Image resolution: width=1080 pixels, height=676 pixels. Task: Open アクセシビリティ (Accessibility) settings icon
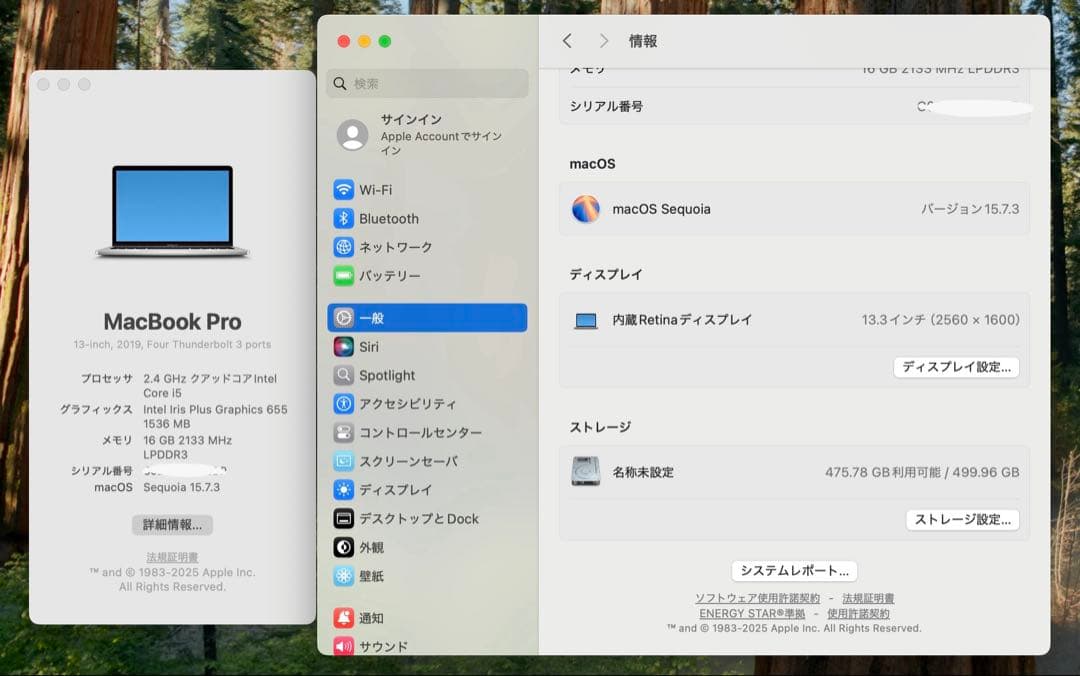344,404
